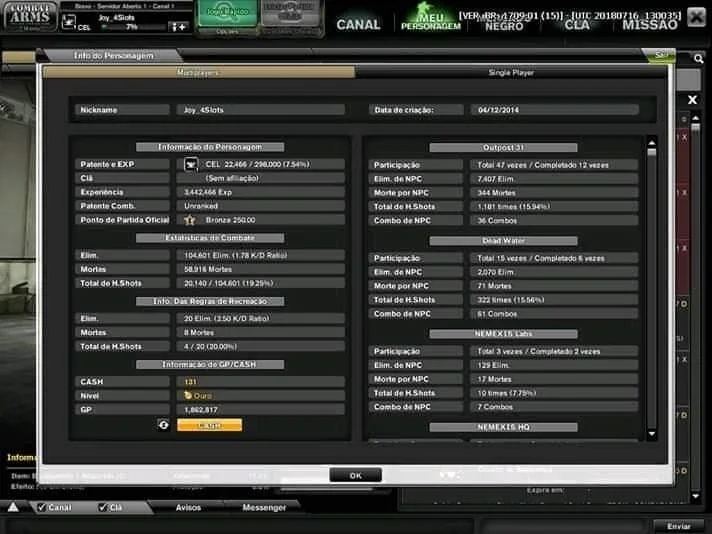The height and width of the screenshot is (534, 712).
Task: Click stats panel scrollbar up arrow
Action: [652, 143]
